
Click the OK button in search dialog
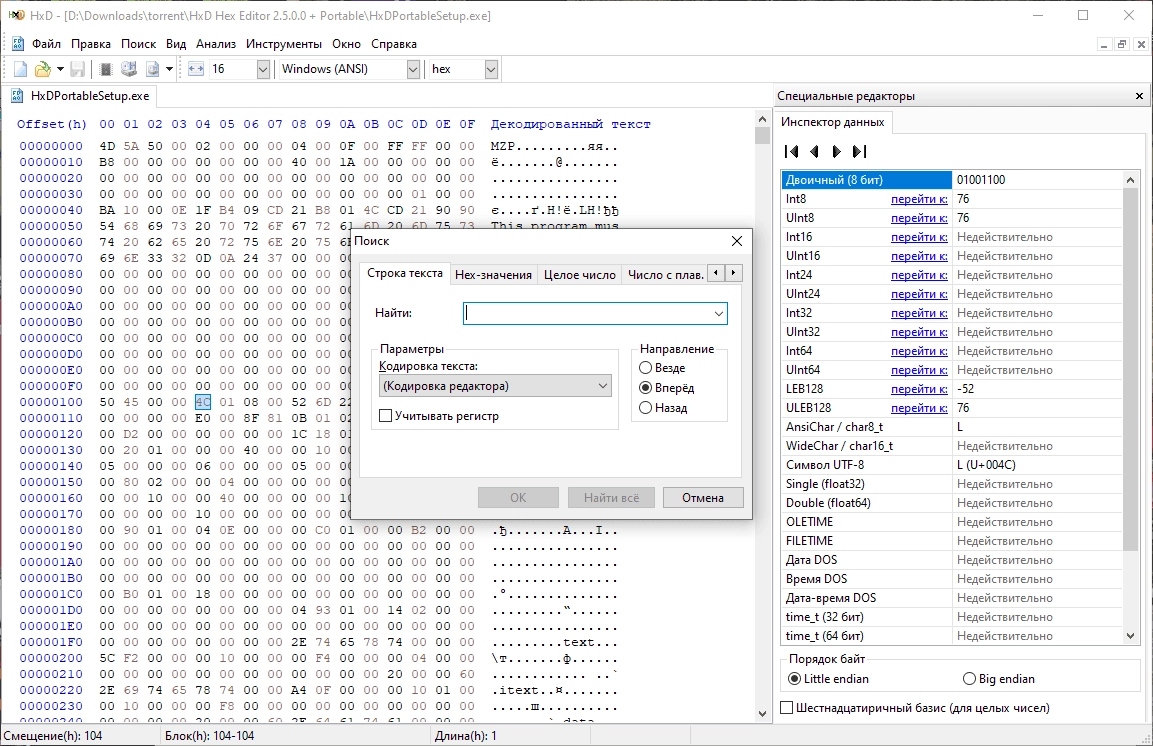(518, 498)
